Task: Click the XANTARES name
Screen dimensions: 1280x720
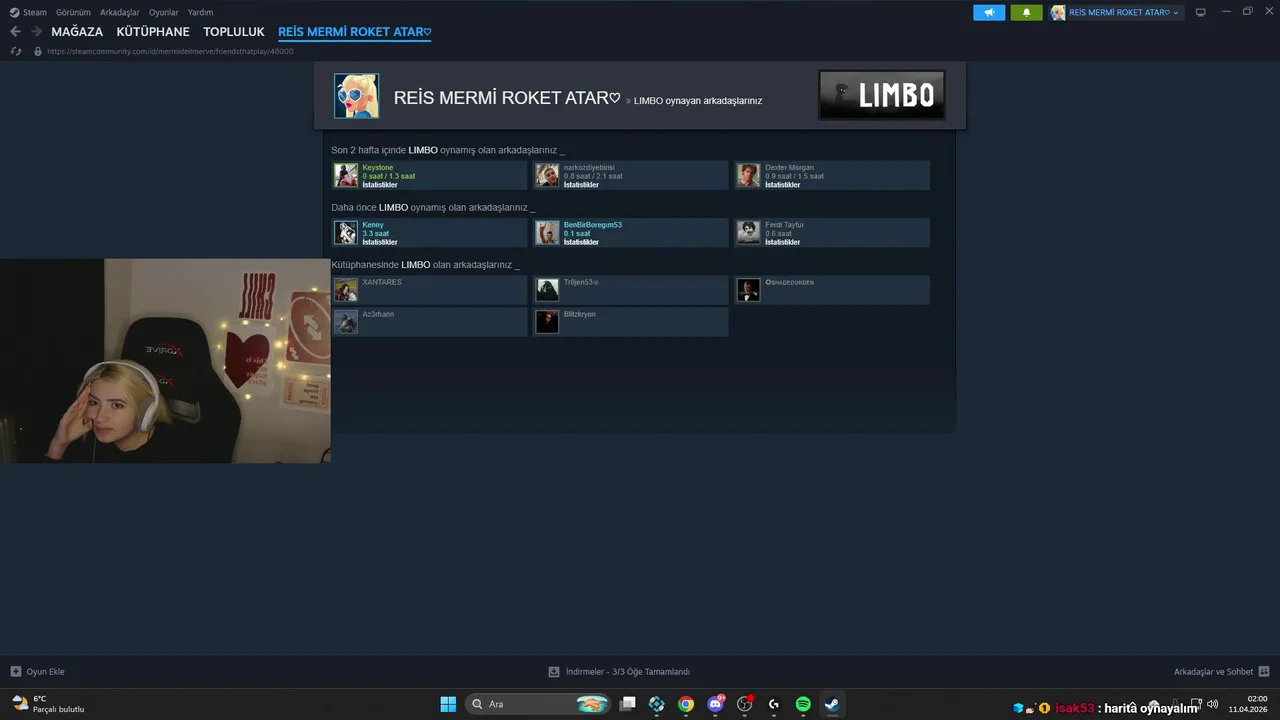Action: click(382, 282)
